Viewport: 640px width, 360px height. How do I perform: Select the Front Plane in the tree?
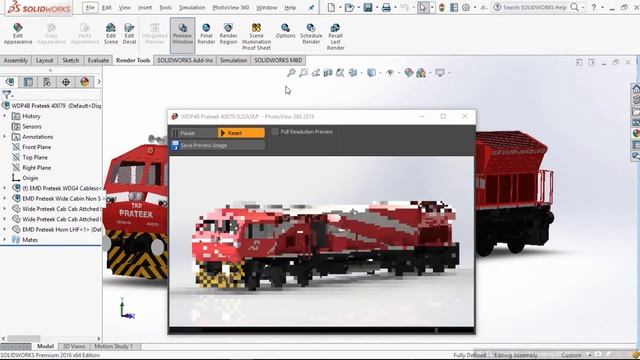[36, 147]
